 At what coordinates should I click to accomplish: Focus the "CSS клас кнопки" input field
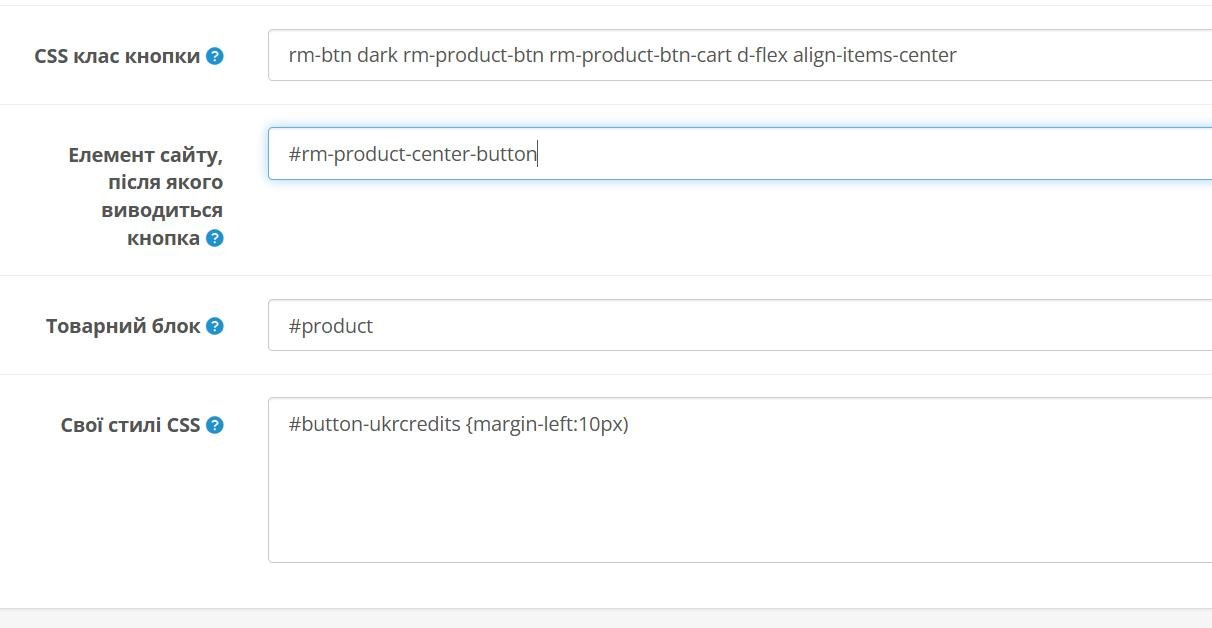pyautogui.click(x=740, y=55)
